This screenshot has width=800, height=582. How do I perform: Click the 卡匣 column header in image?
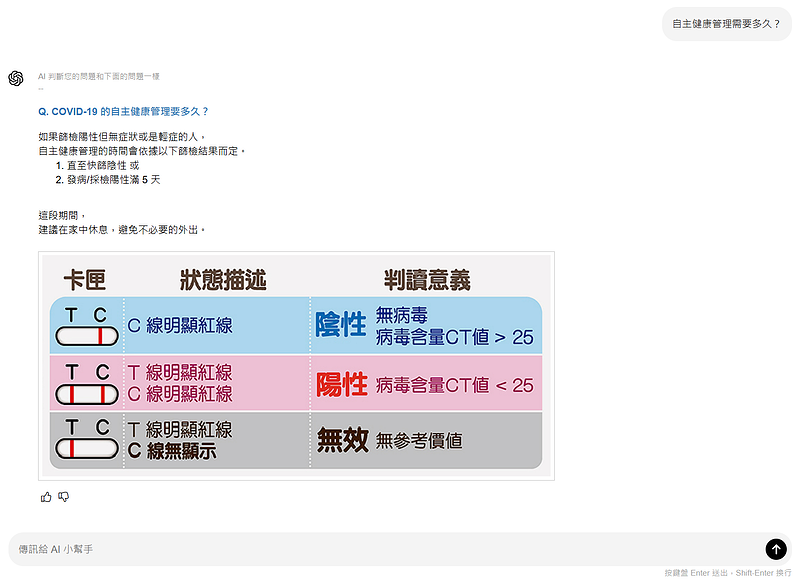coord(85,279)
